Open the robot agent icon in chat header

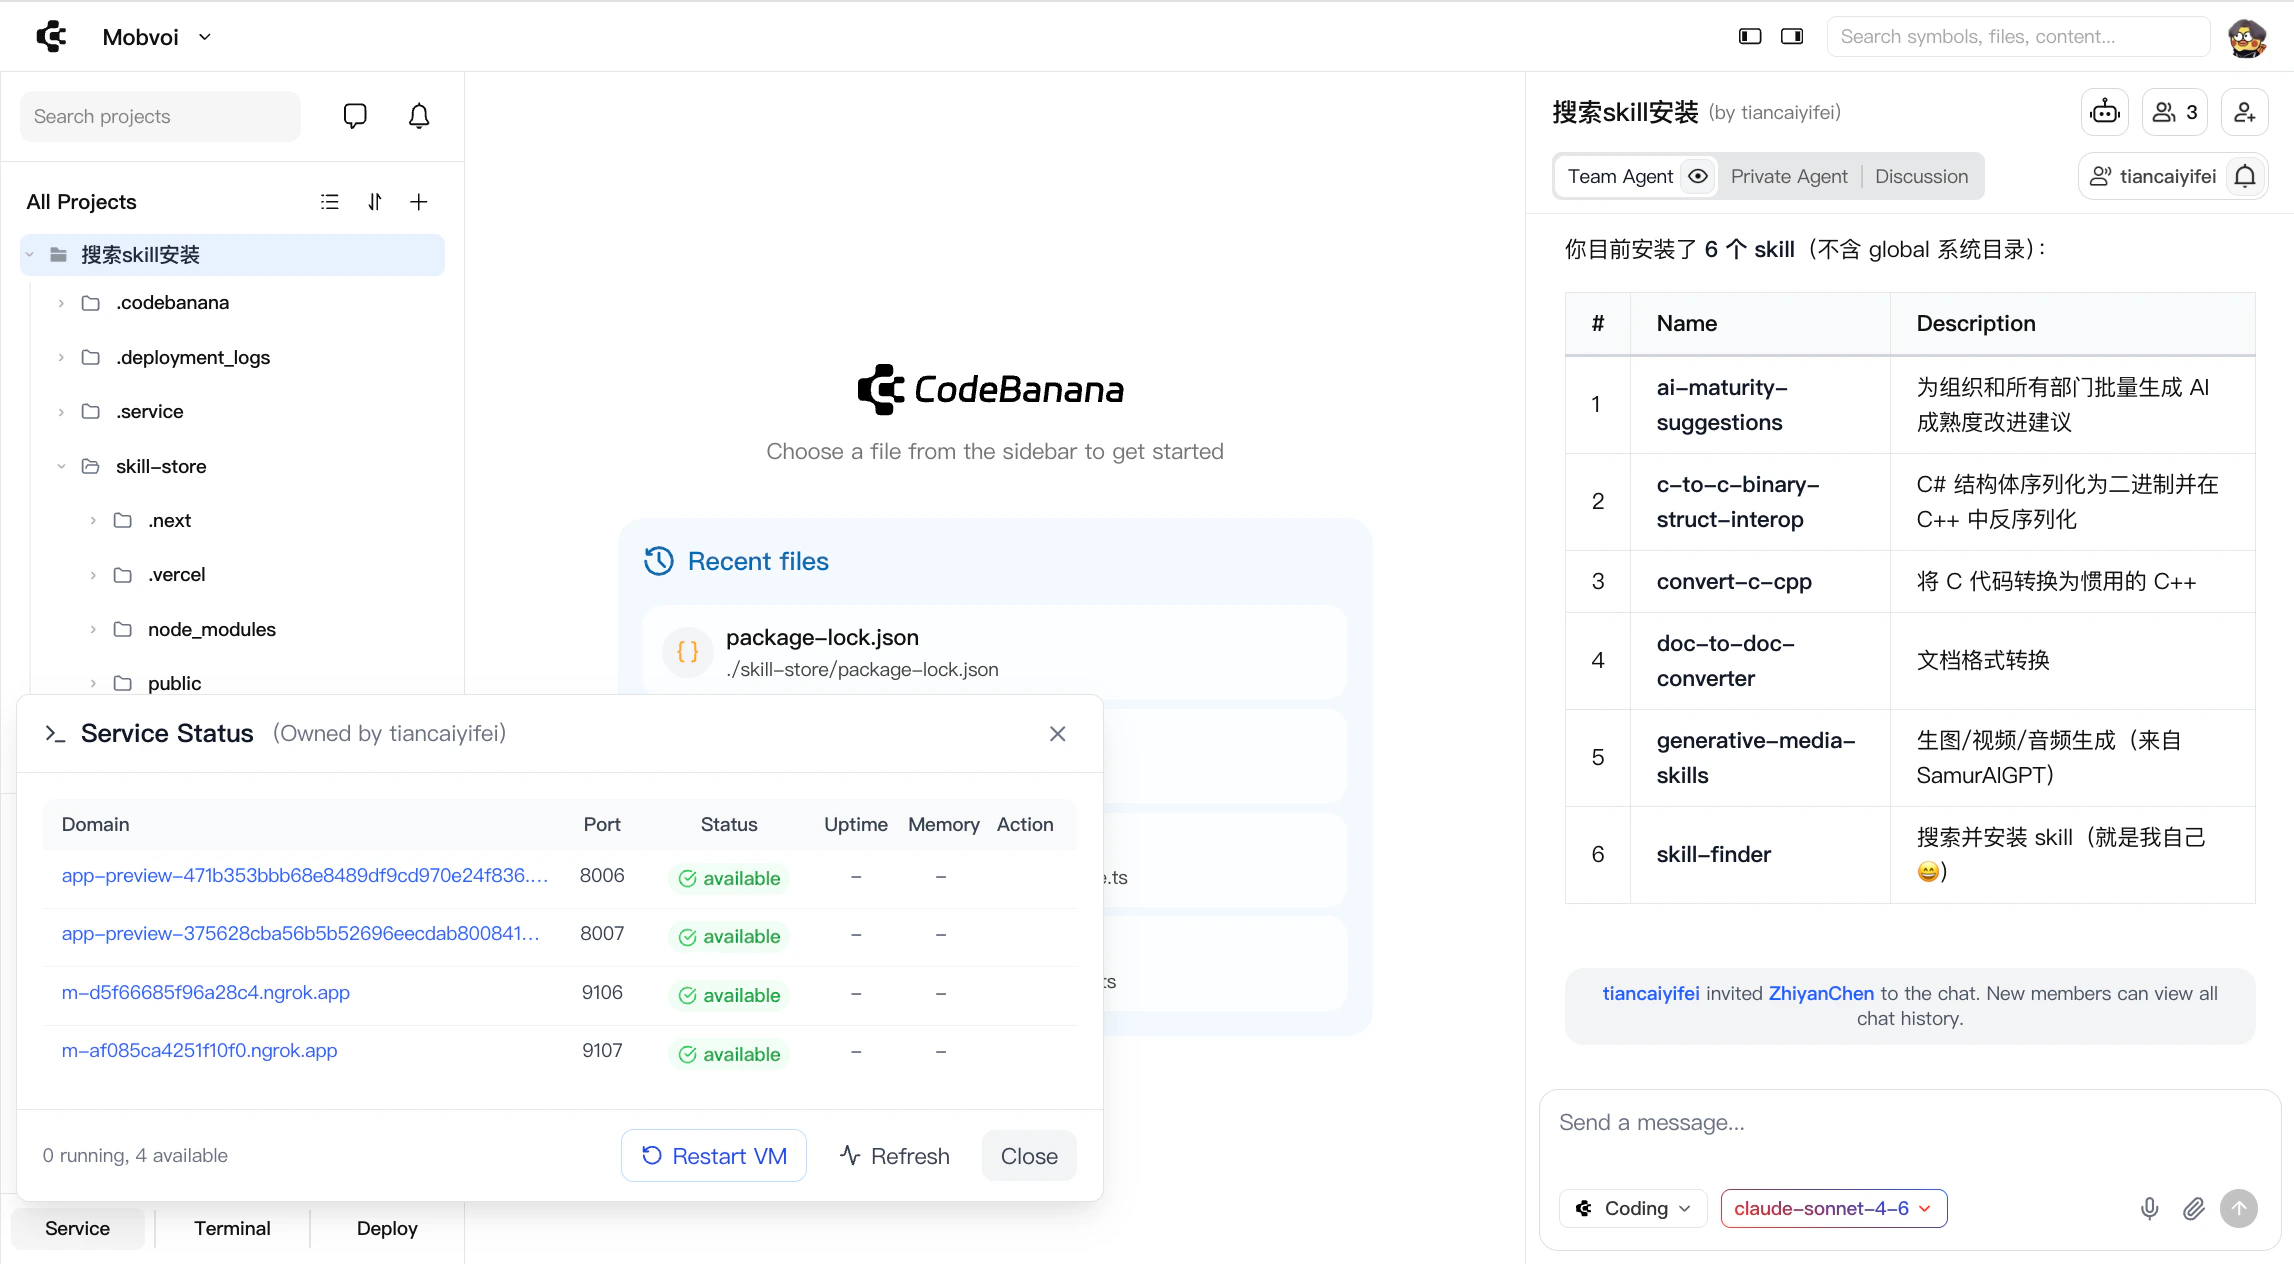[2105, 112]
